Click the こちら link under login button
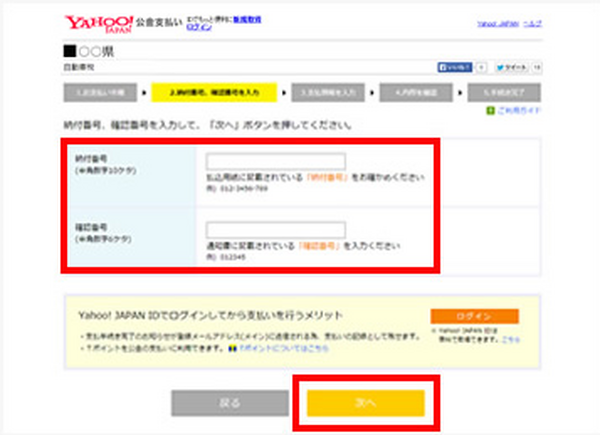The image size is (600, 435). click(x=511, y=339)
